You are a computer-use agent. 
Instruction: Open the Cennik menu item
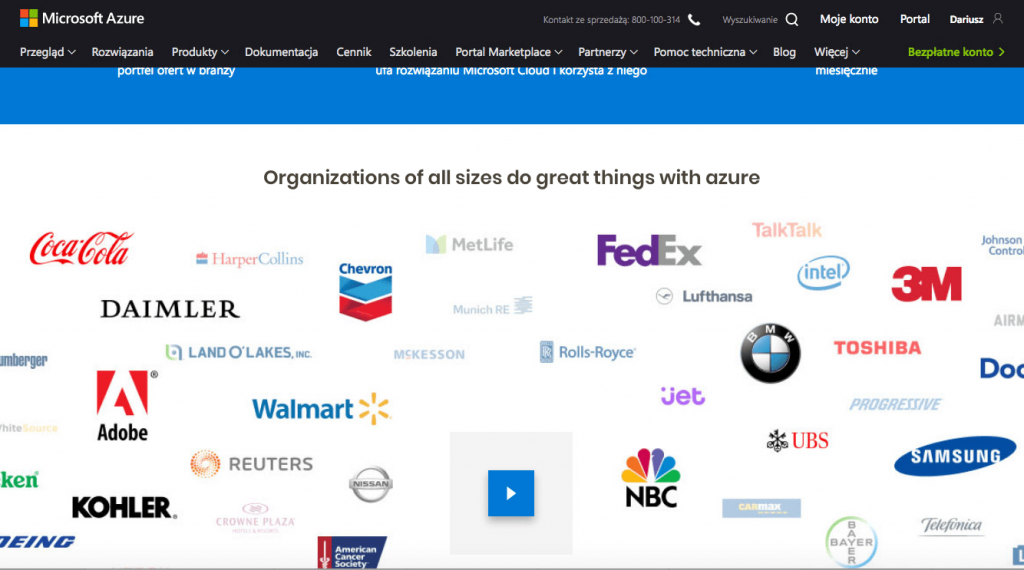point(353,52)
